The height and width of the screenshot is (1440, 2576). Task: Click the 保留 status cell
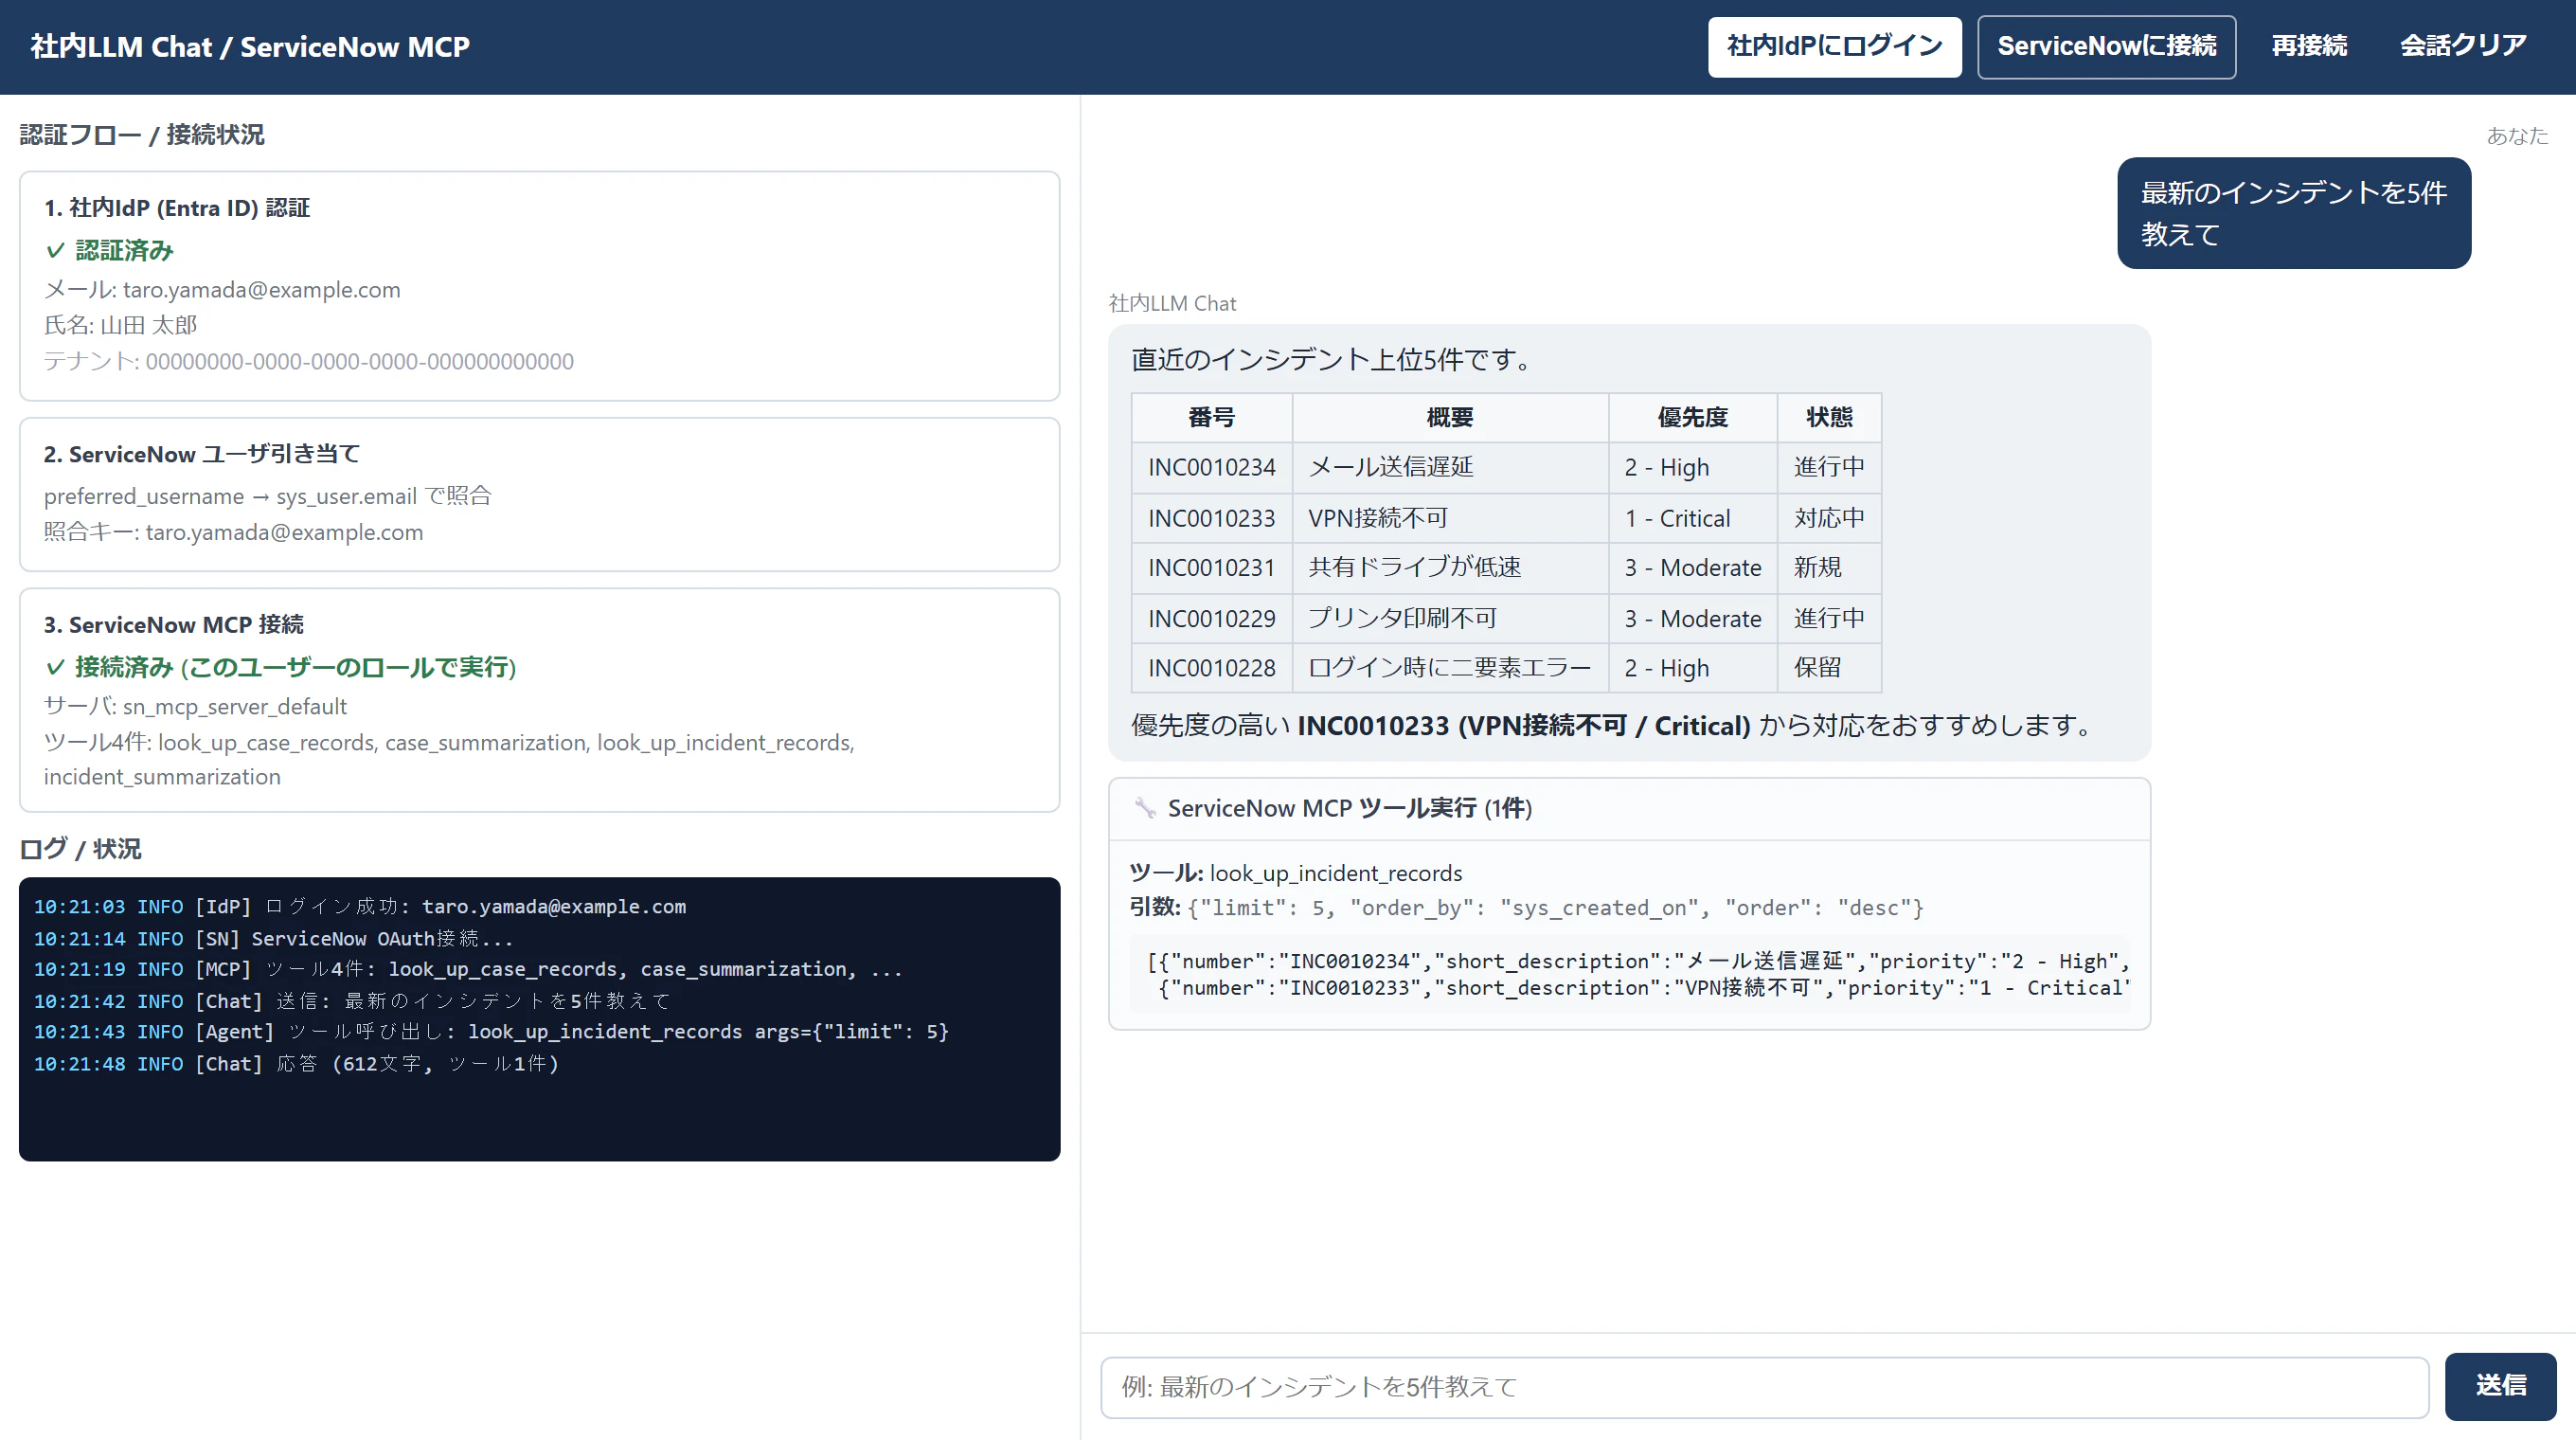tap(1829, 668)
